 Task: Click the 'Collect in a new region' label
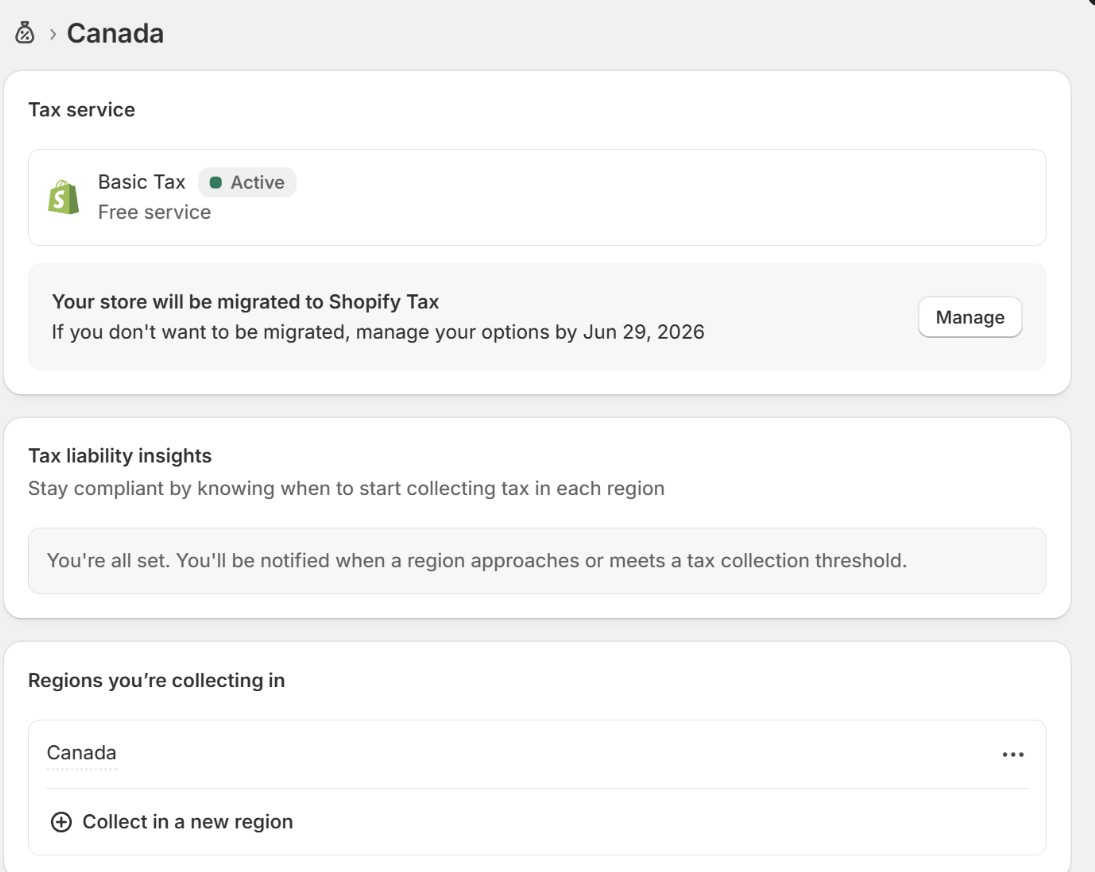(187, 822)
